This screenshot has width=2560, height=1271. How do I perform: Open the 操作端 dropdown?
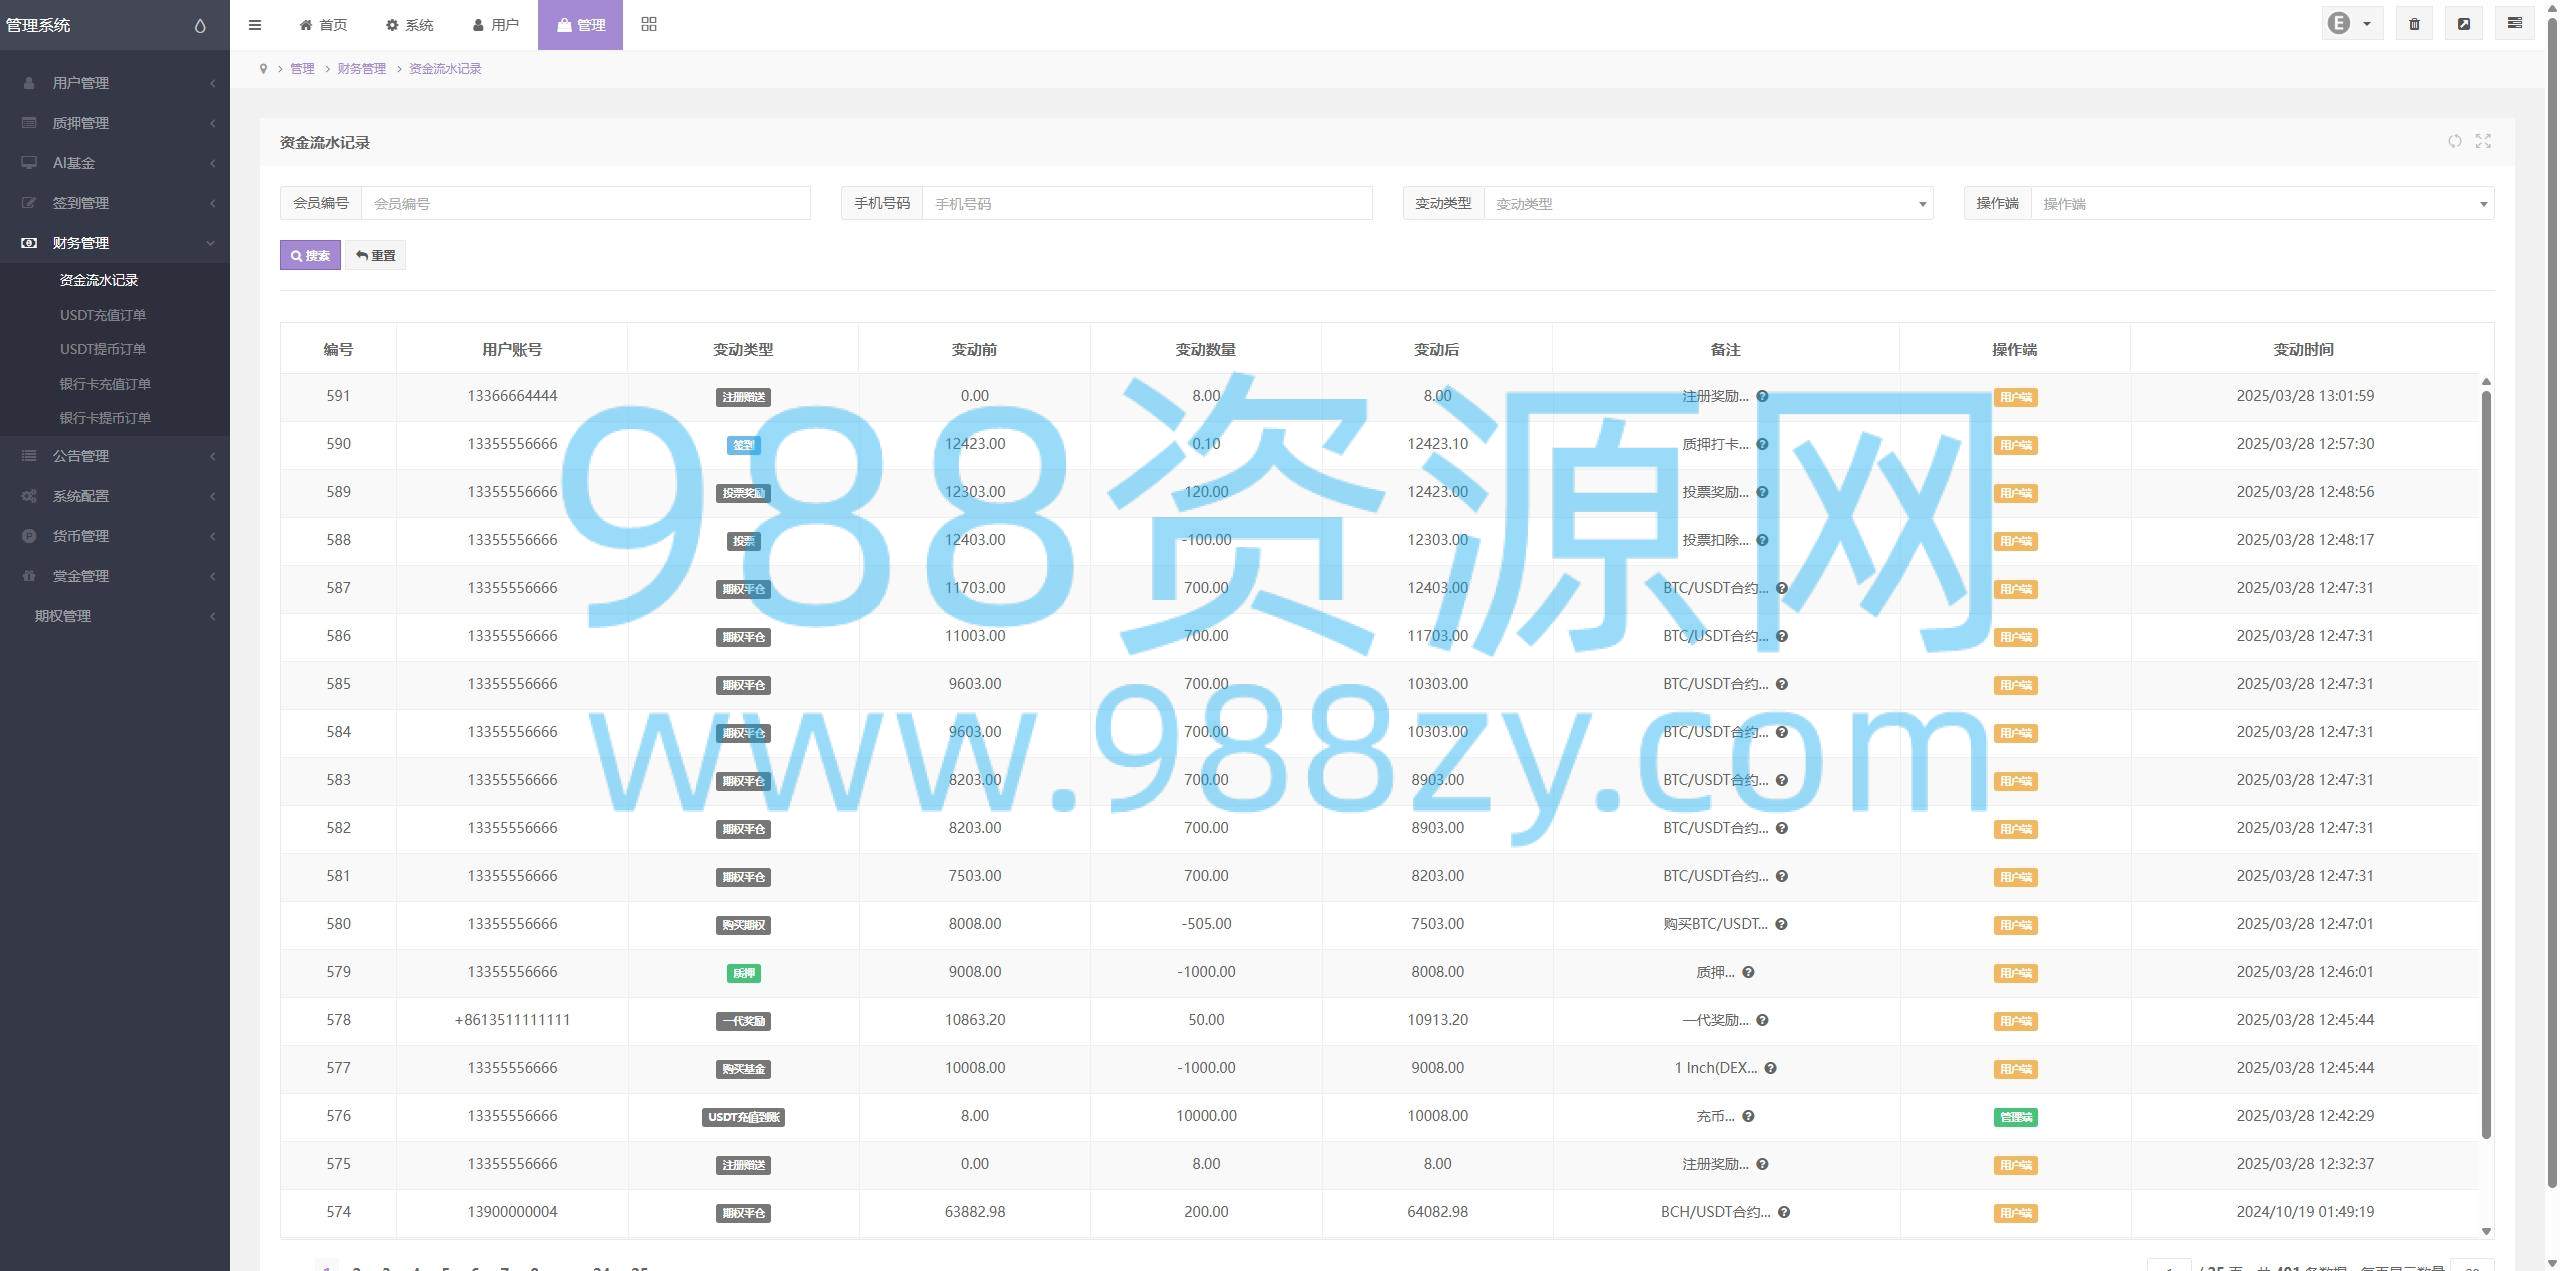[x=2261, y=203]
